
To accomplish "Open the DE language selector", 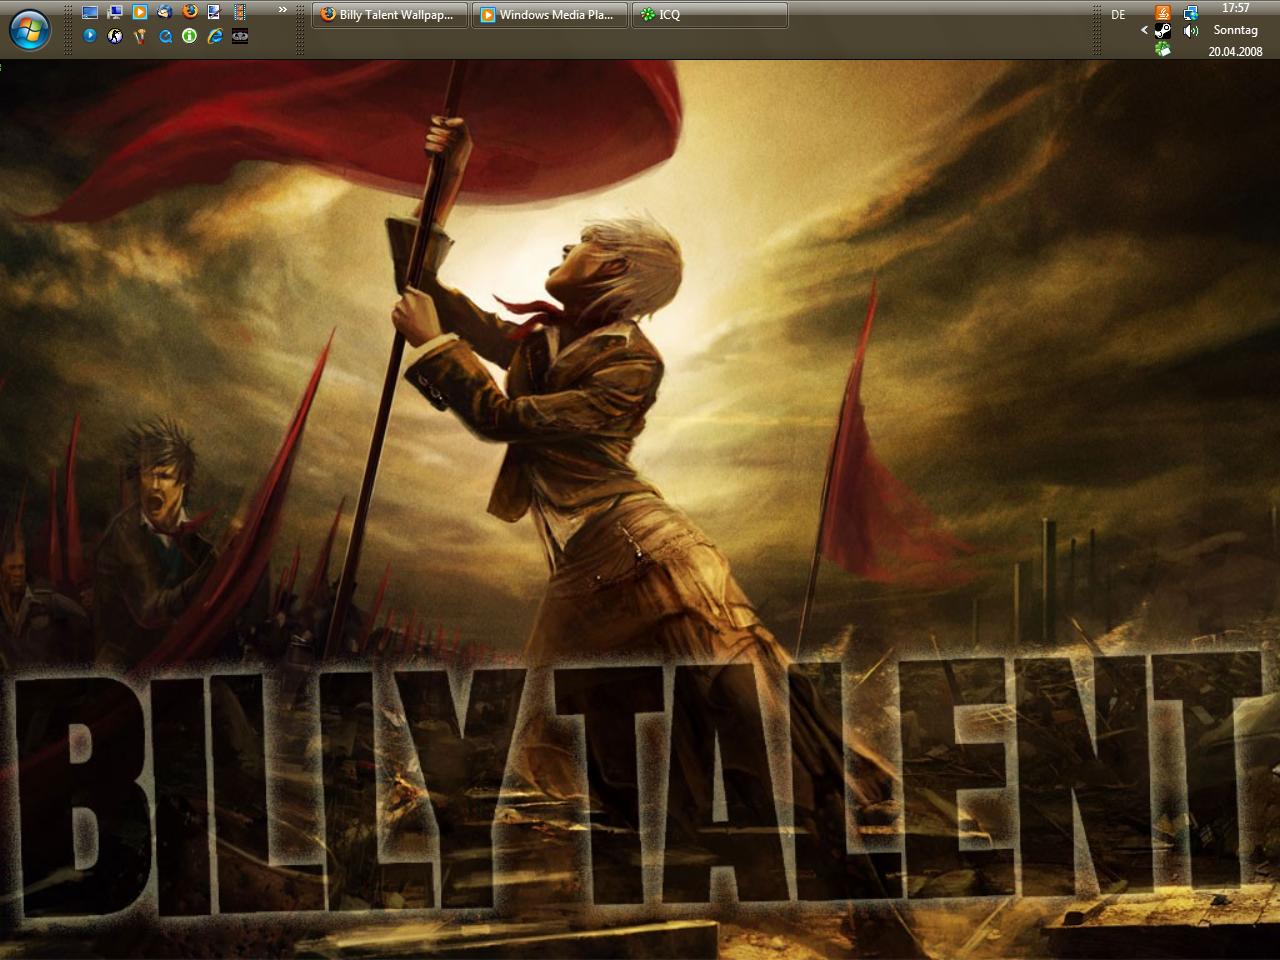I will (1118, 15).
